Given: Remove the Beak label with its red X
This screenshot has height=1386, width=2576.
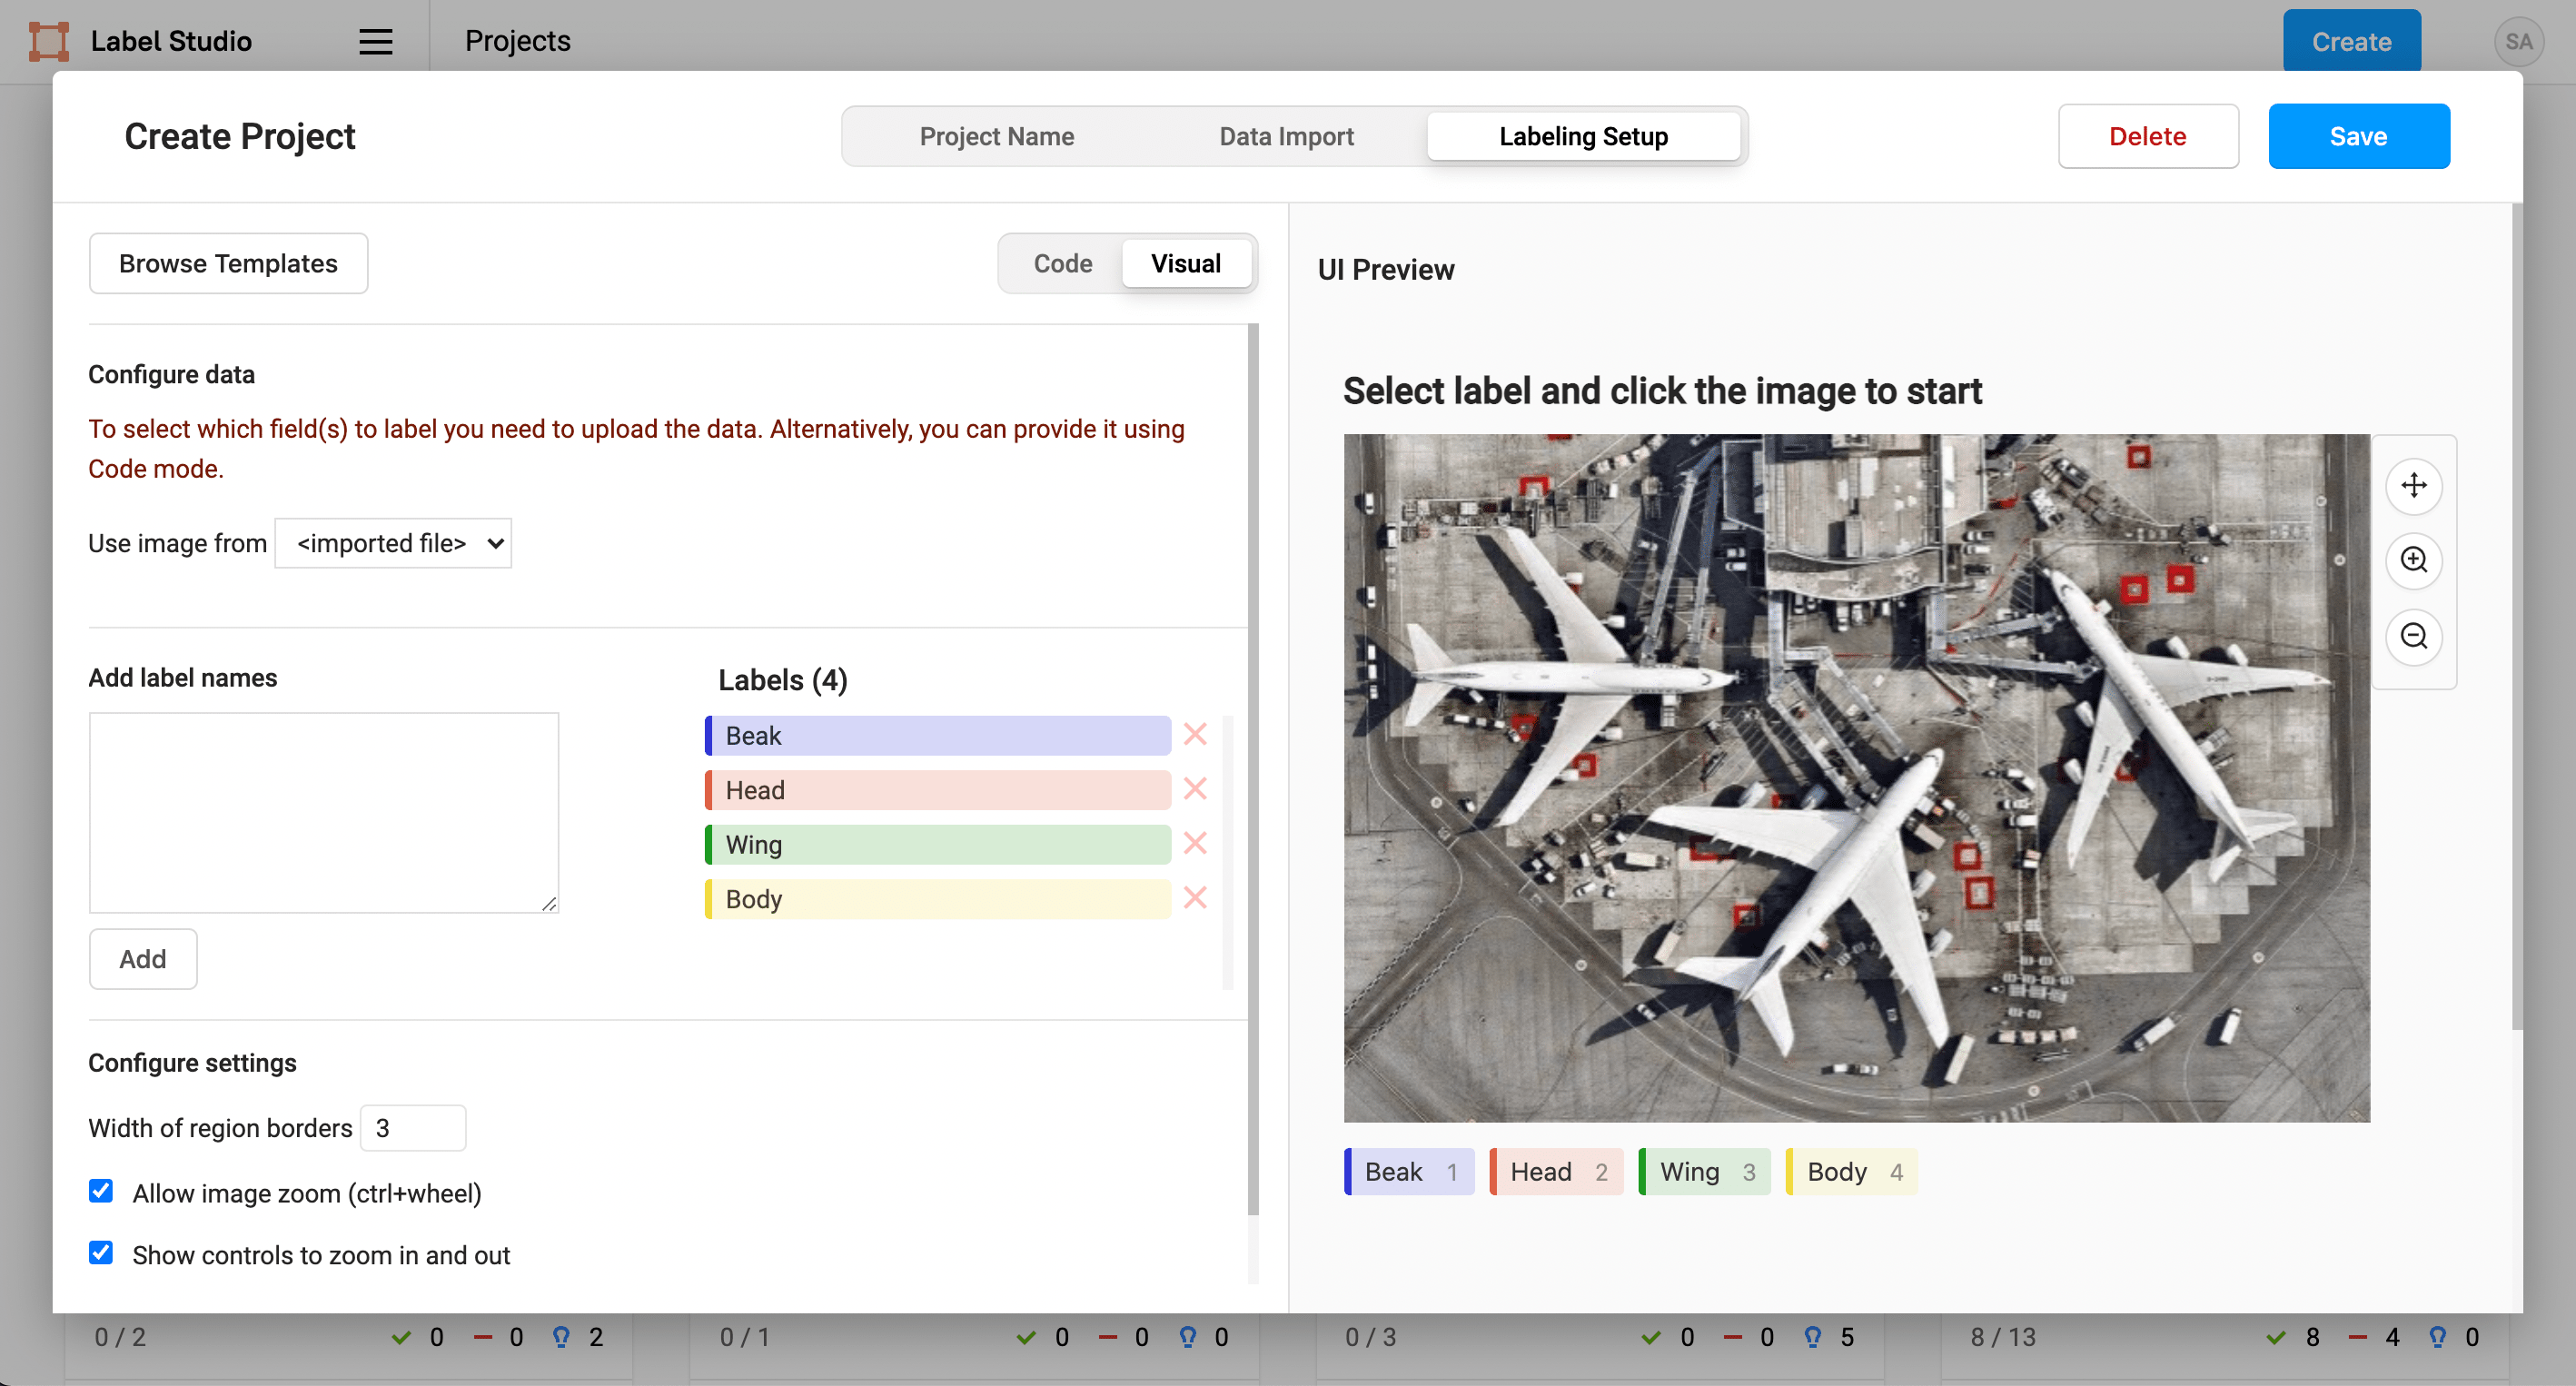Looking at the screenshot, I should click(1194, 734).
